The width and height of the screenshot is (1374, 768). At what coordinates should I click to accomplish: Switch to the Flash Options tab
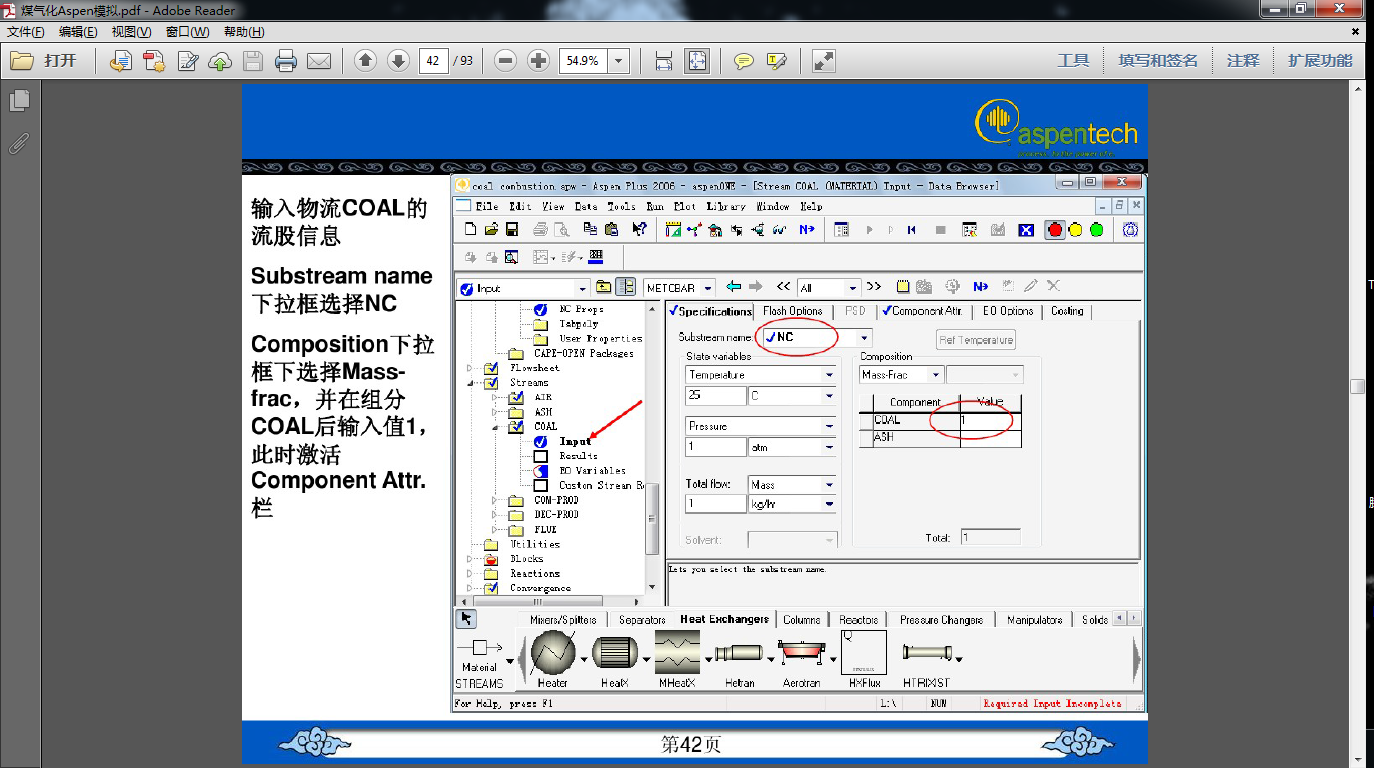click(792, 311)
